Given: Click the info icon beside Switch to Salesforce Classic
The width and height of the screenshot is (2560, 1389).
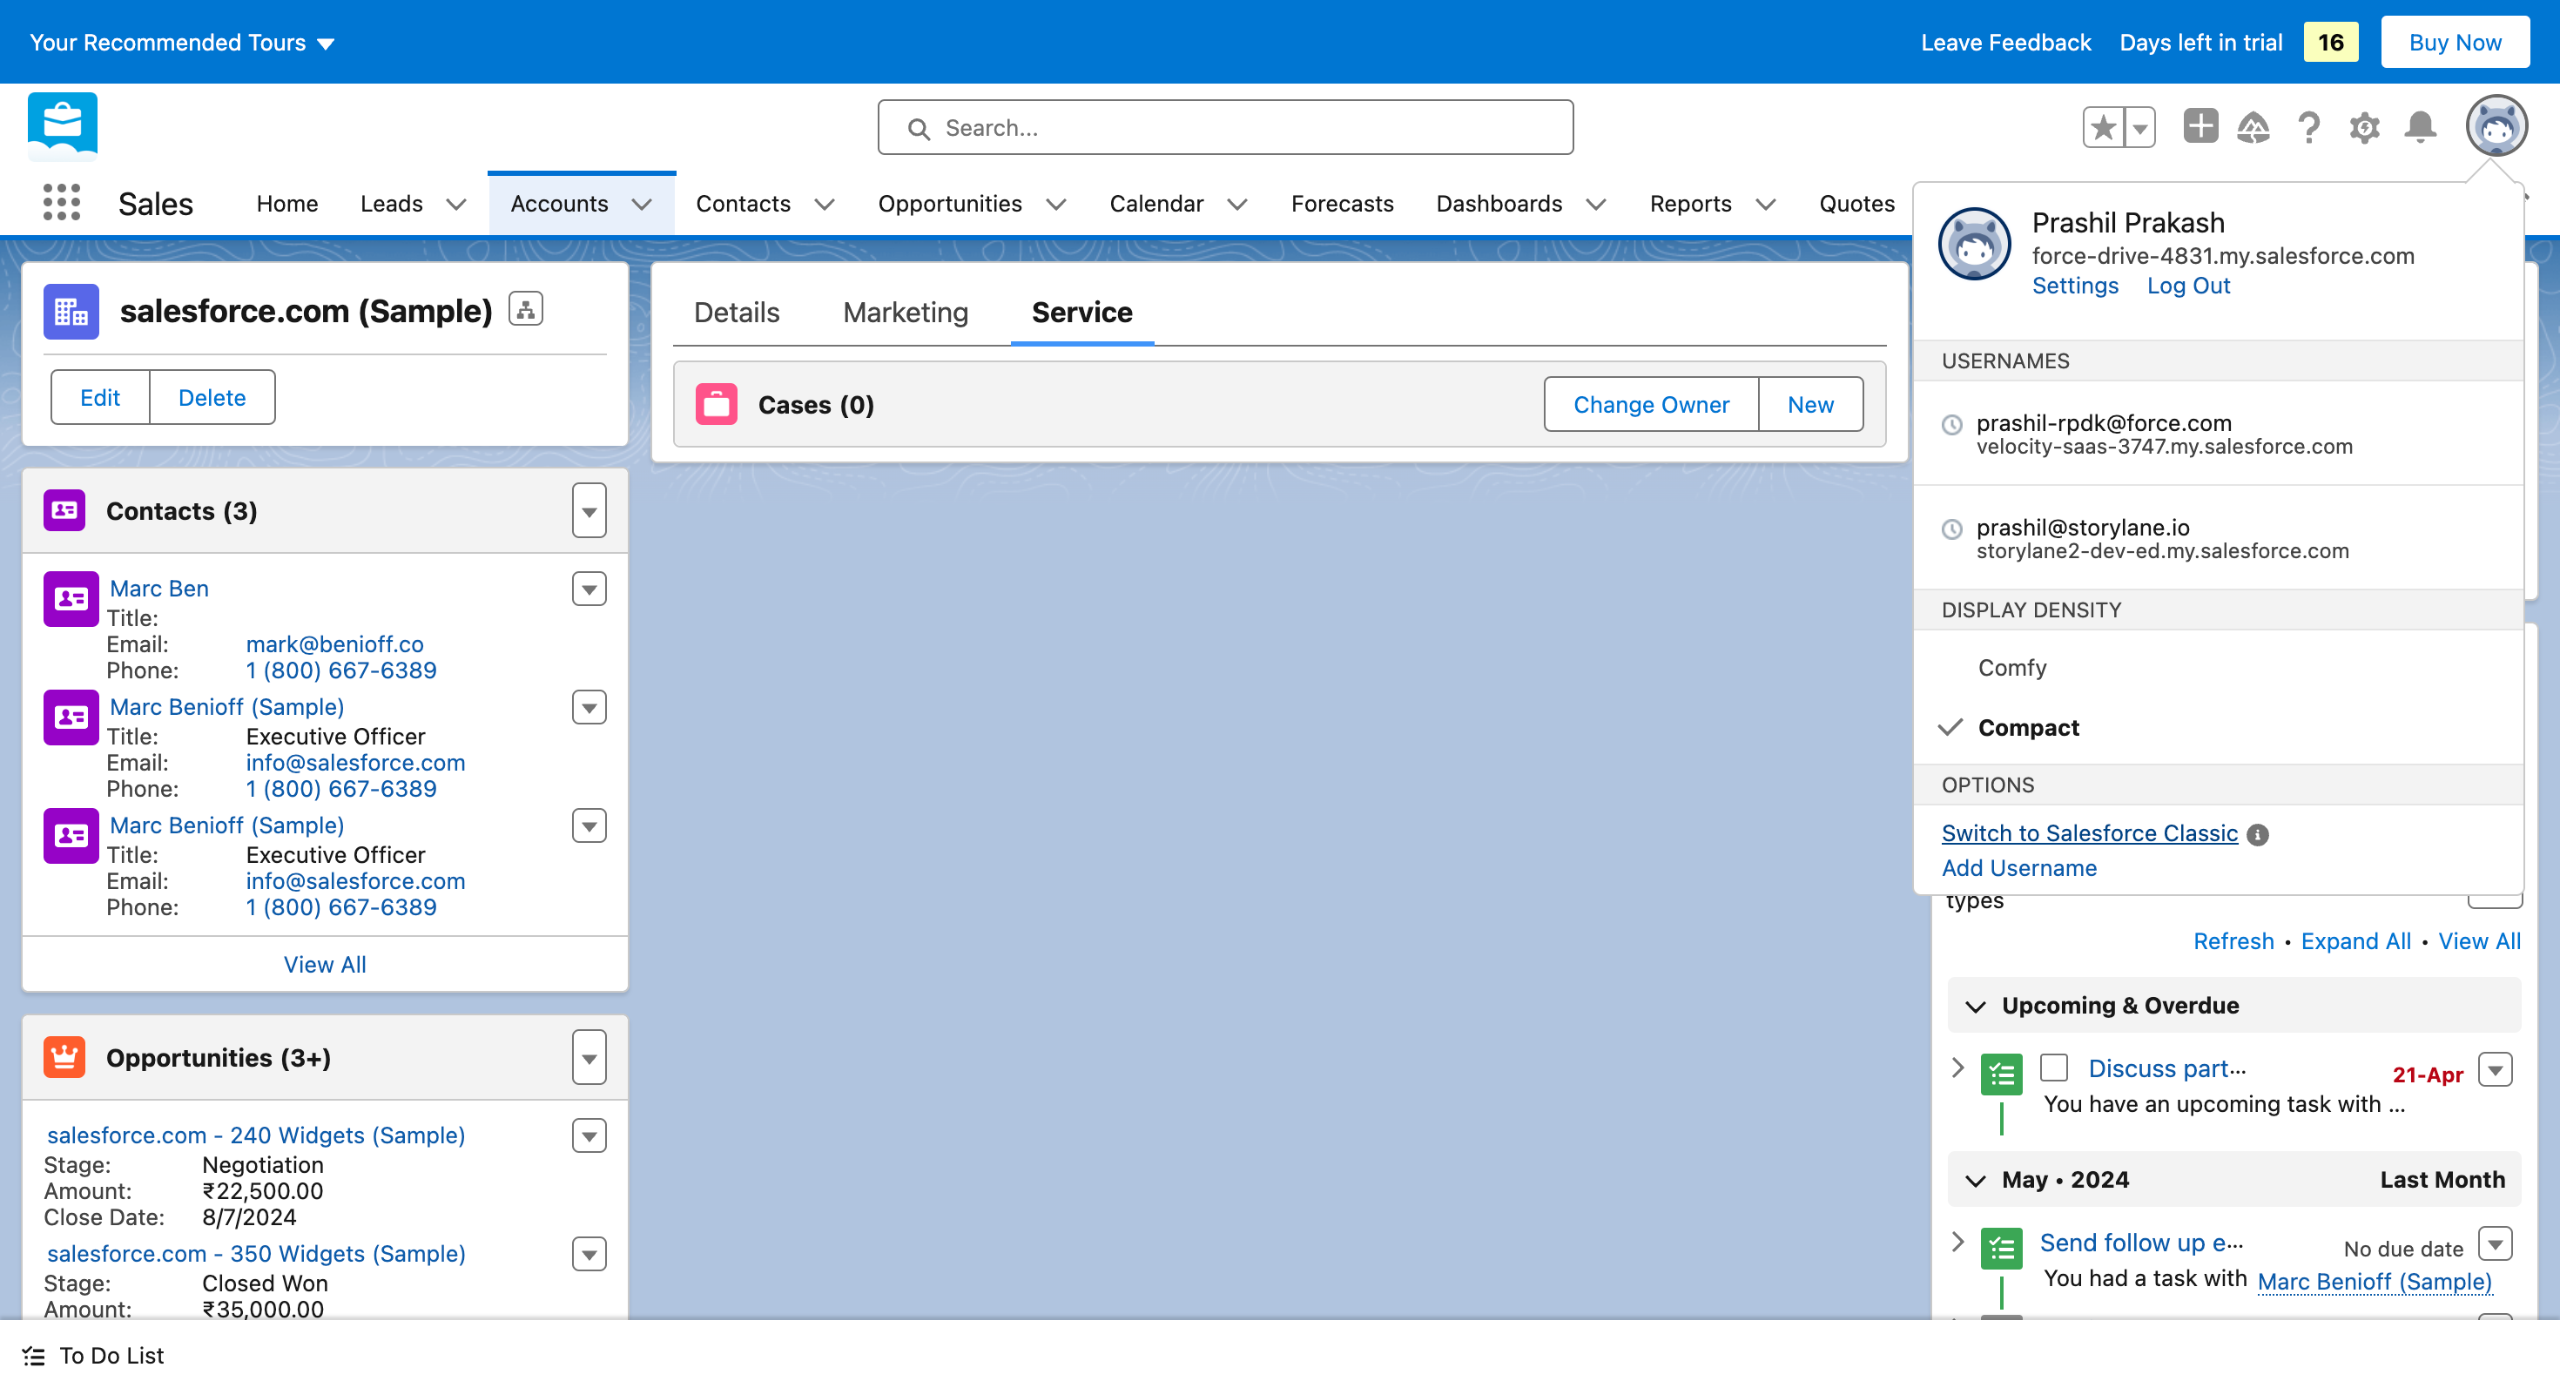Looking at the screenshot, I should 2258,834.
